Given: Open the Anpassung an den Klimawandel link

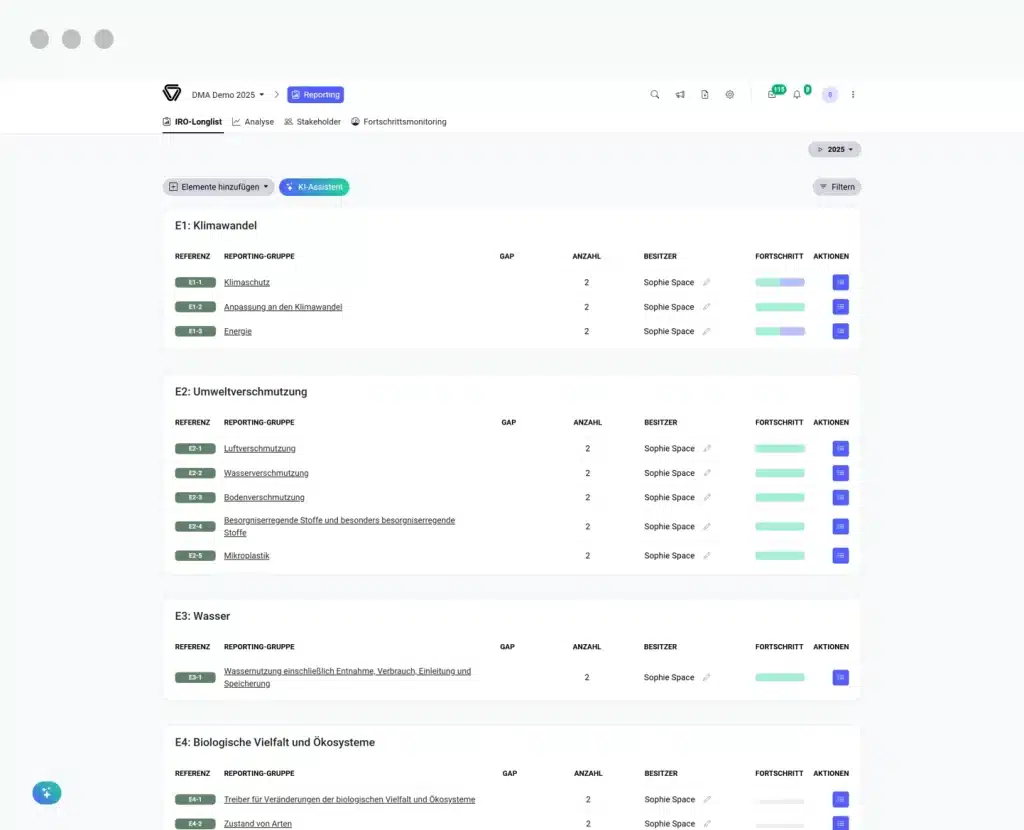Looking at the screenshot, I should click(283, 307).
